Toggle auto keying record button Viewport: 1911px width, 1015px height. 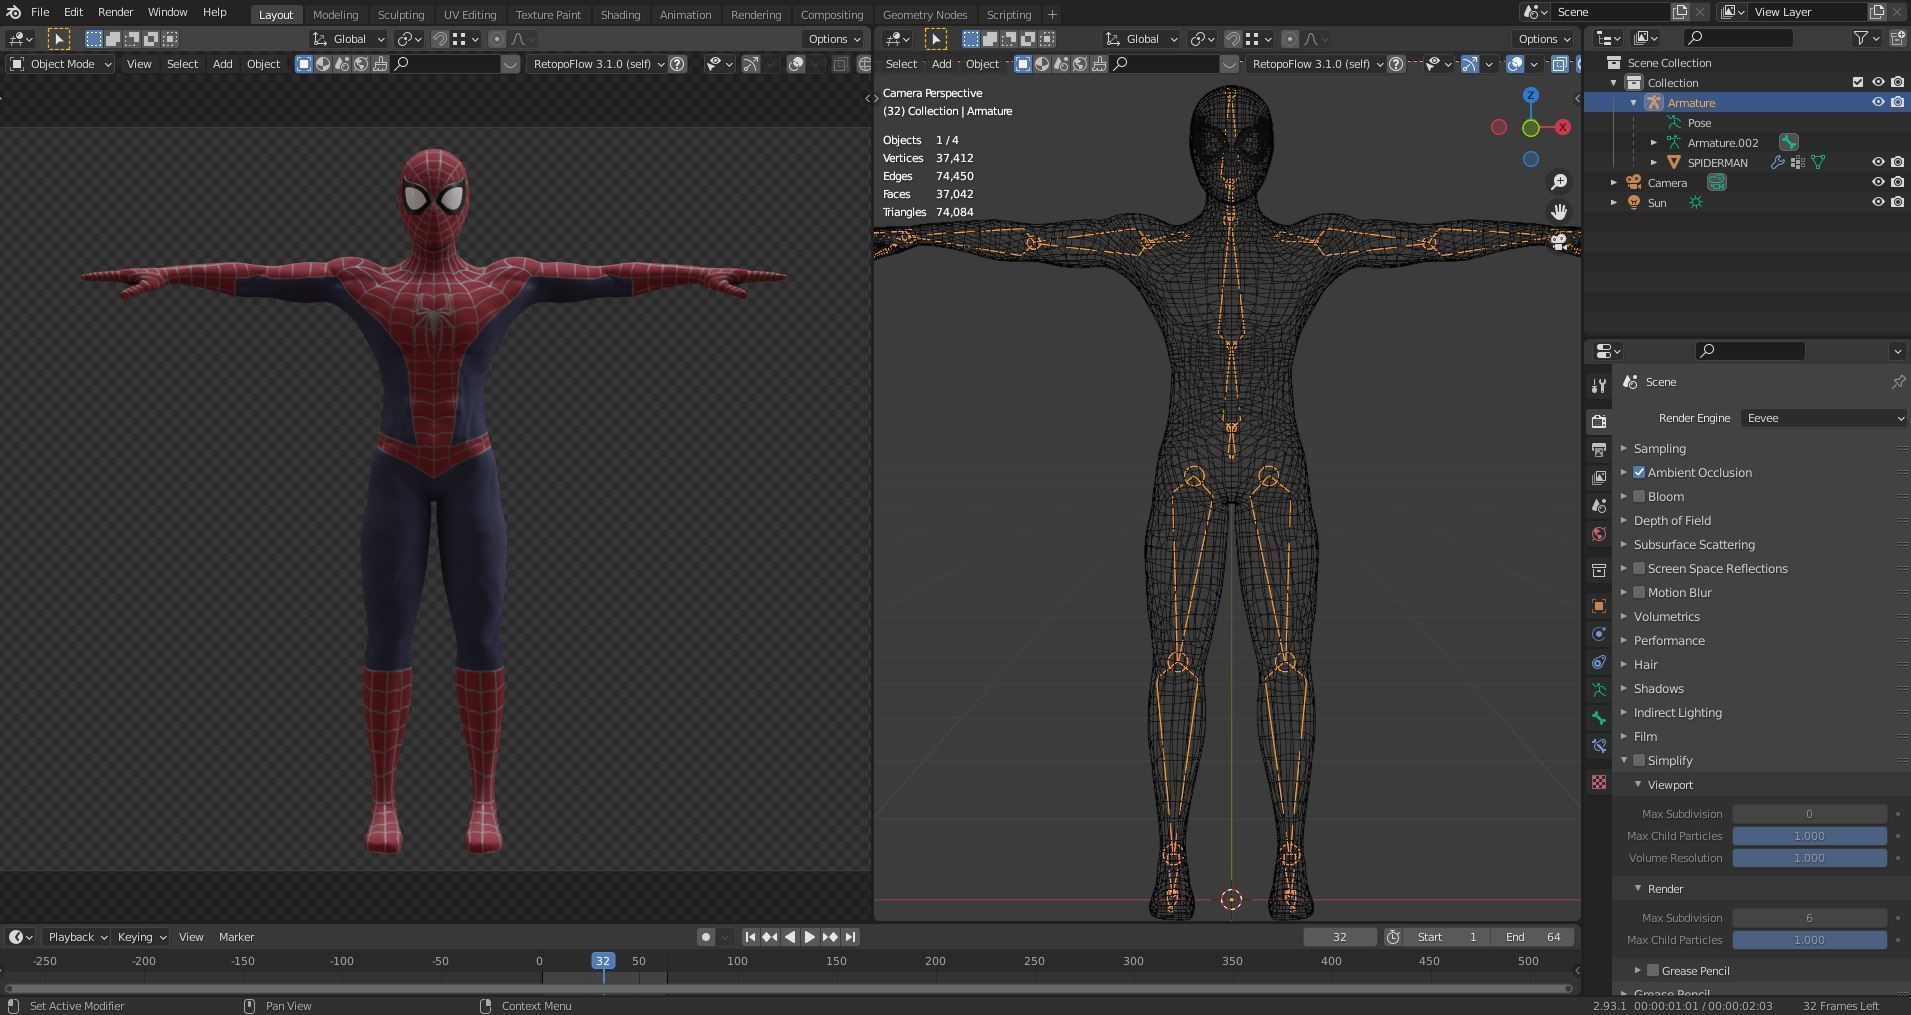705,937
